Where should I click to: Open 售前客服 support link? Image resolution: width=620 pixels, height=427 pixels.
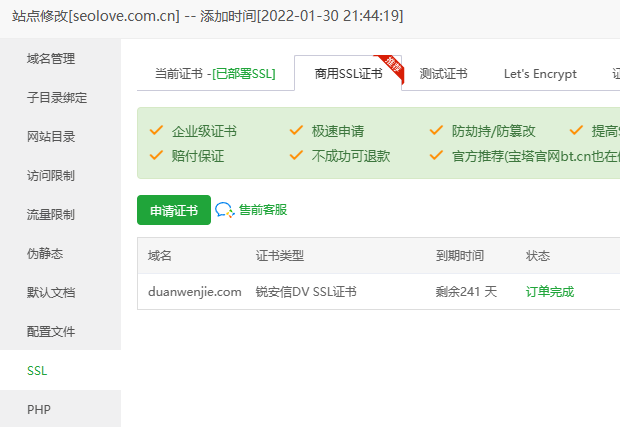pos(263,210)
